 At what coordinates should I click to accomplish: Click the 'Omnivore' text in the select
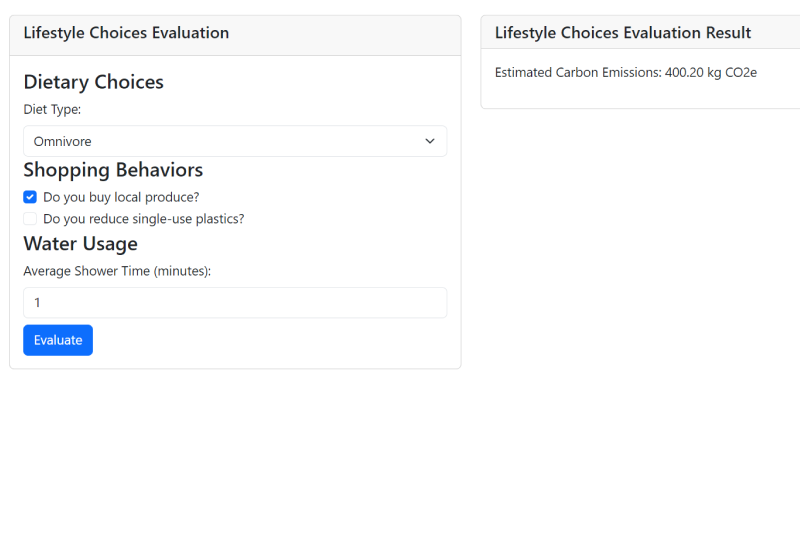coord(62,142)
